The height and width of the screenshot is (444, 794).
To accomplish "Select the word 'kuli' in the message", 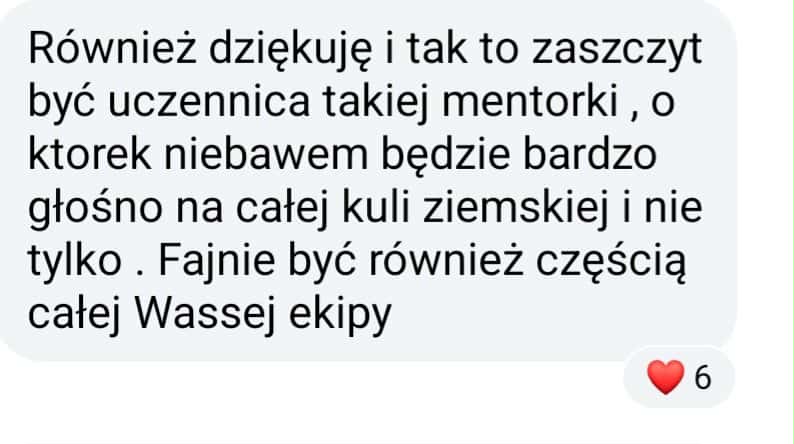I will click(376, 207).
